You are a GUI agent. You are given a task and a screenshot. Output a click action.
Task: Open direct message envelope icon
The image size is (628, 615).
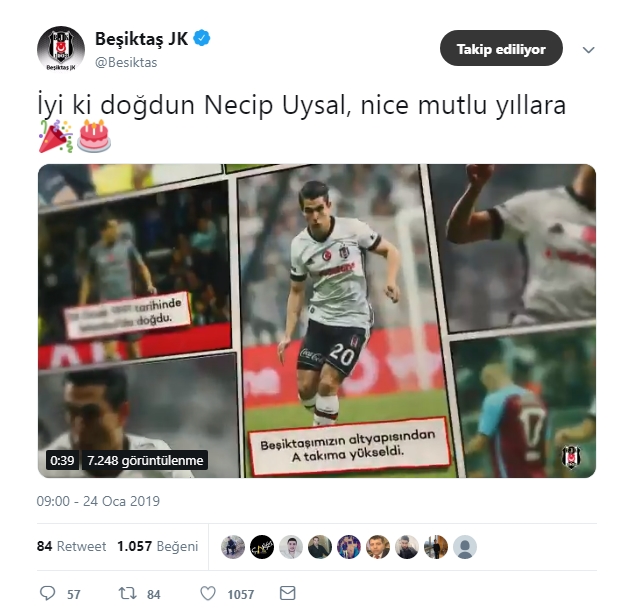[x=288, y=593]
